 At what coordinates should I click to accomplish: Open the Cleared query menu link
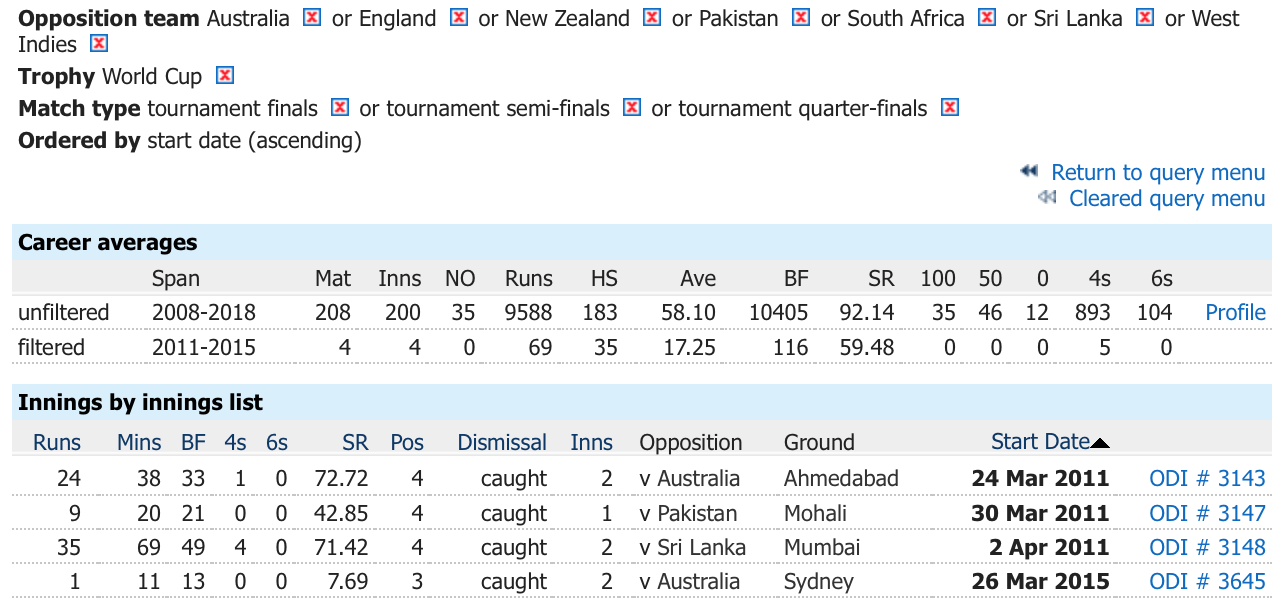(x=1167, y=199)
